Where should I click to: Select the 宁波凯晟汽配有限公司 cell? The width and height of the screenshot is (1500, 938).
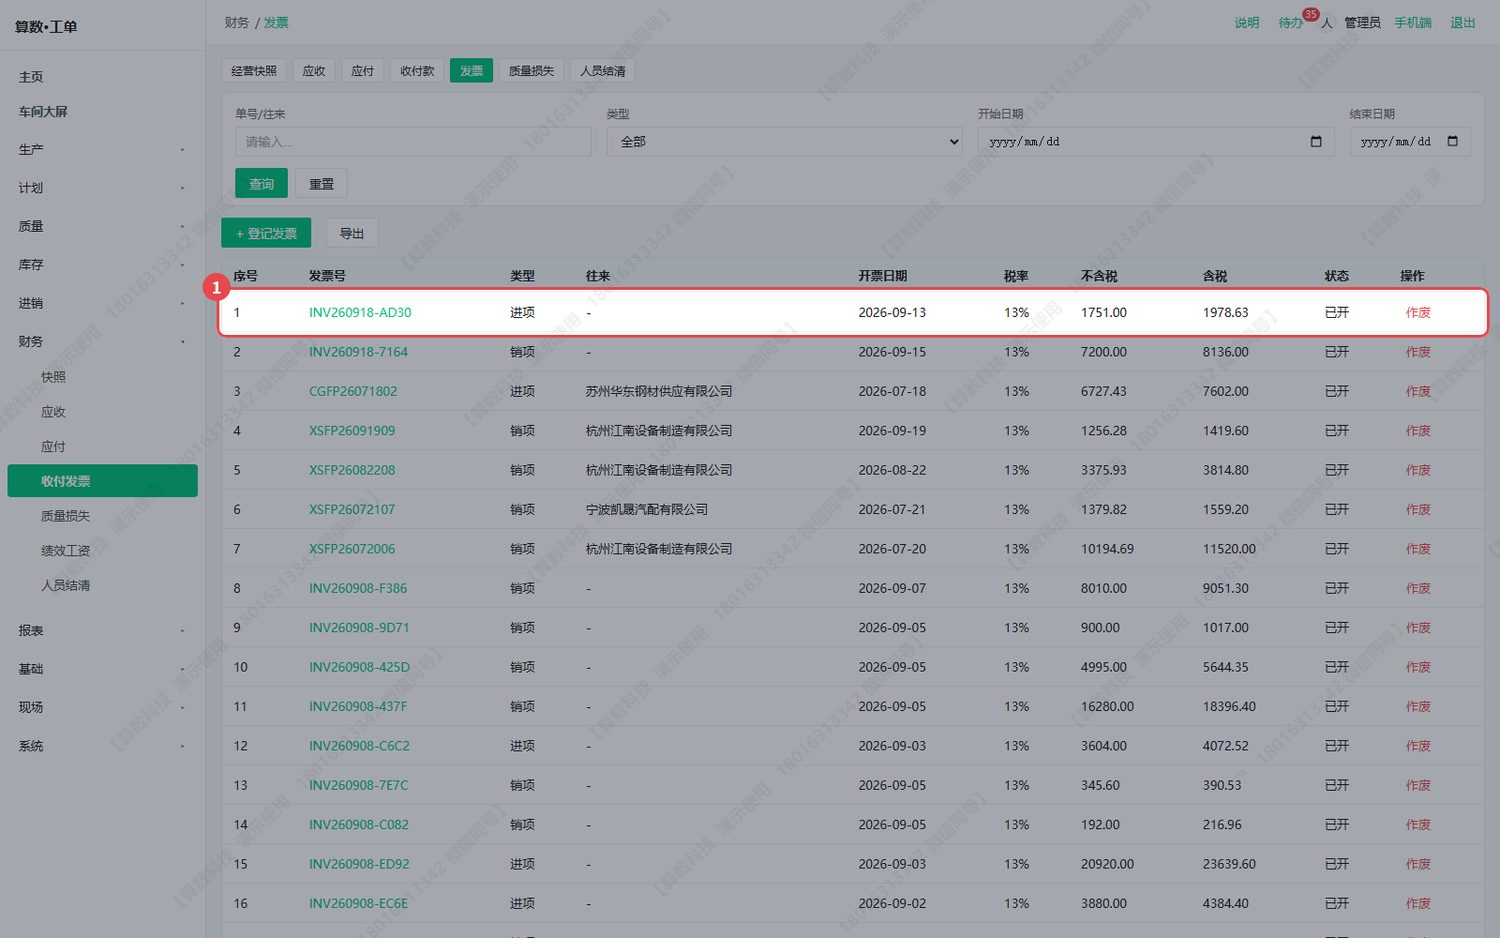point(647,510)
